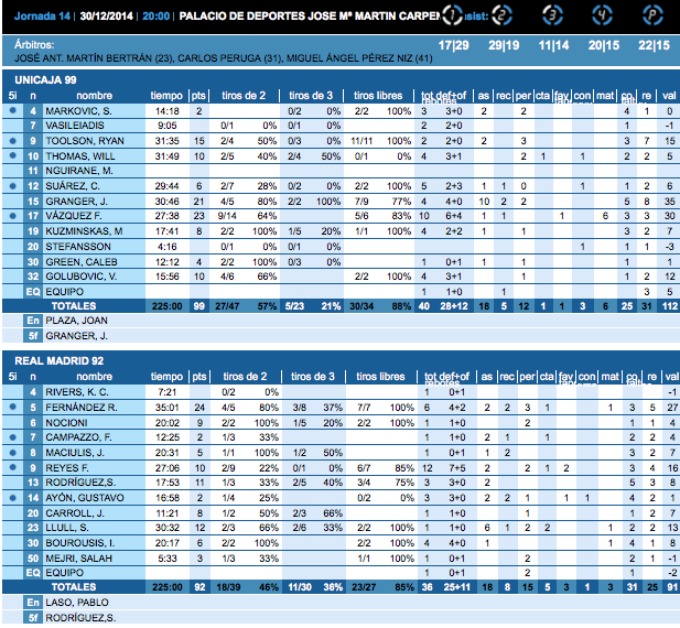Select the fourth quarter circle icon

[602, 15]
